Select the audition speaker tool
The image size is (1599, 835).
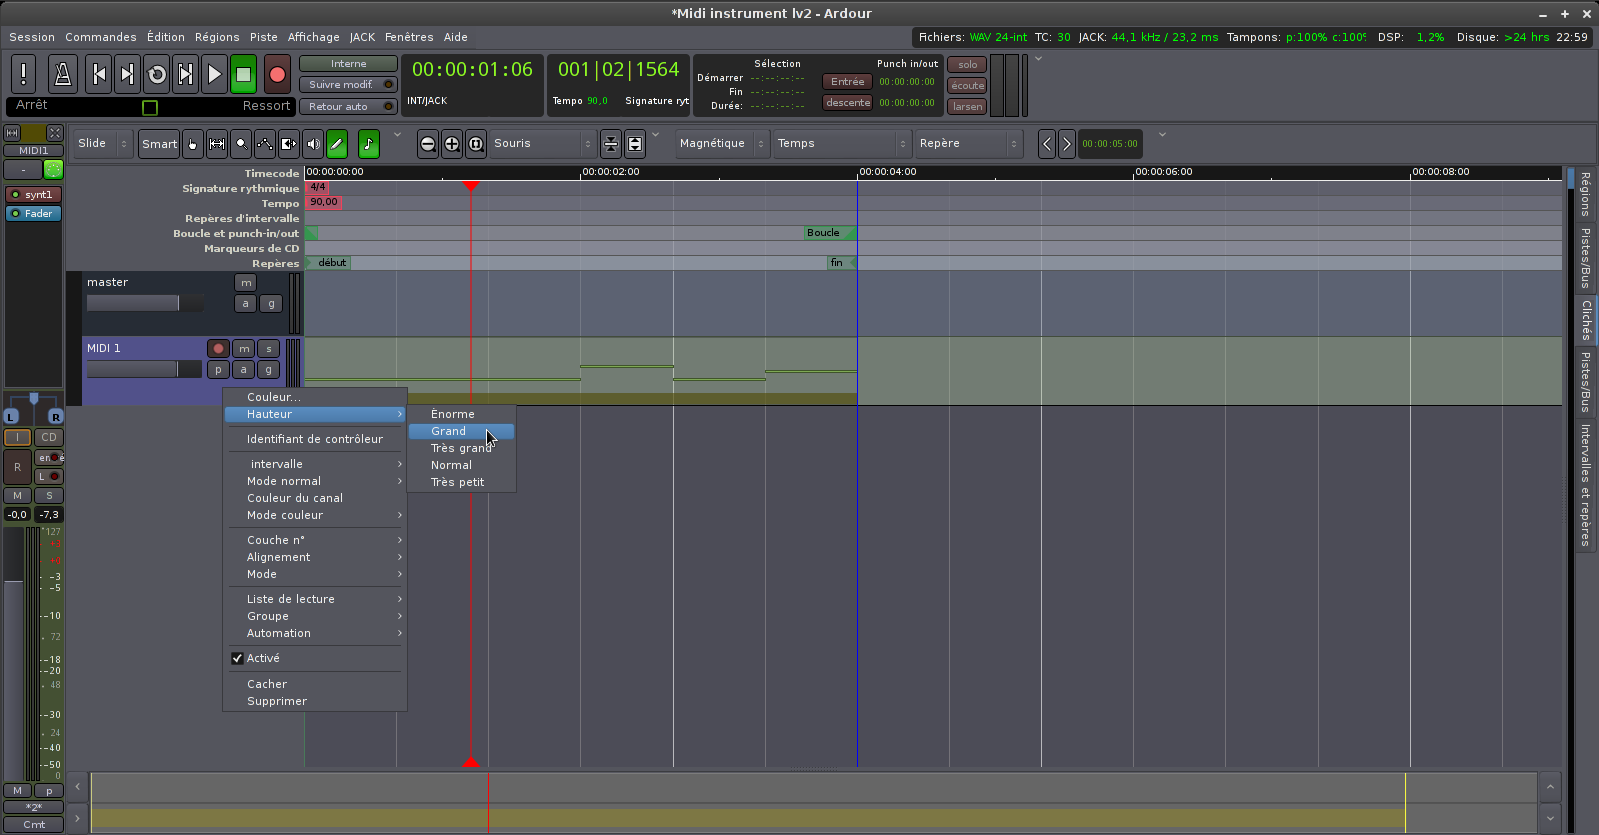click(313, 144)
